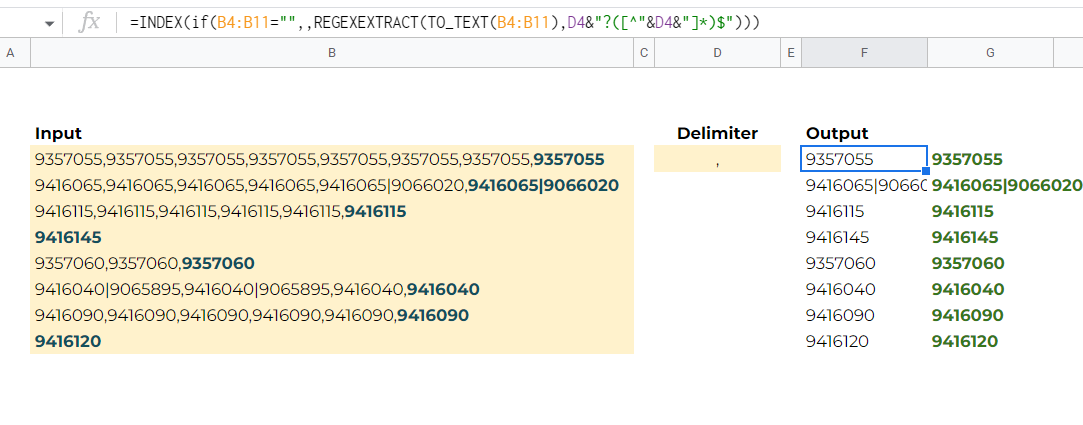This screenshot has height=425, width=1083.
Task: Select green bold cell 9416145
Action: pos(990,237)
